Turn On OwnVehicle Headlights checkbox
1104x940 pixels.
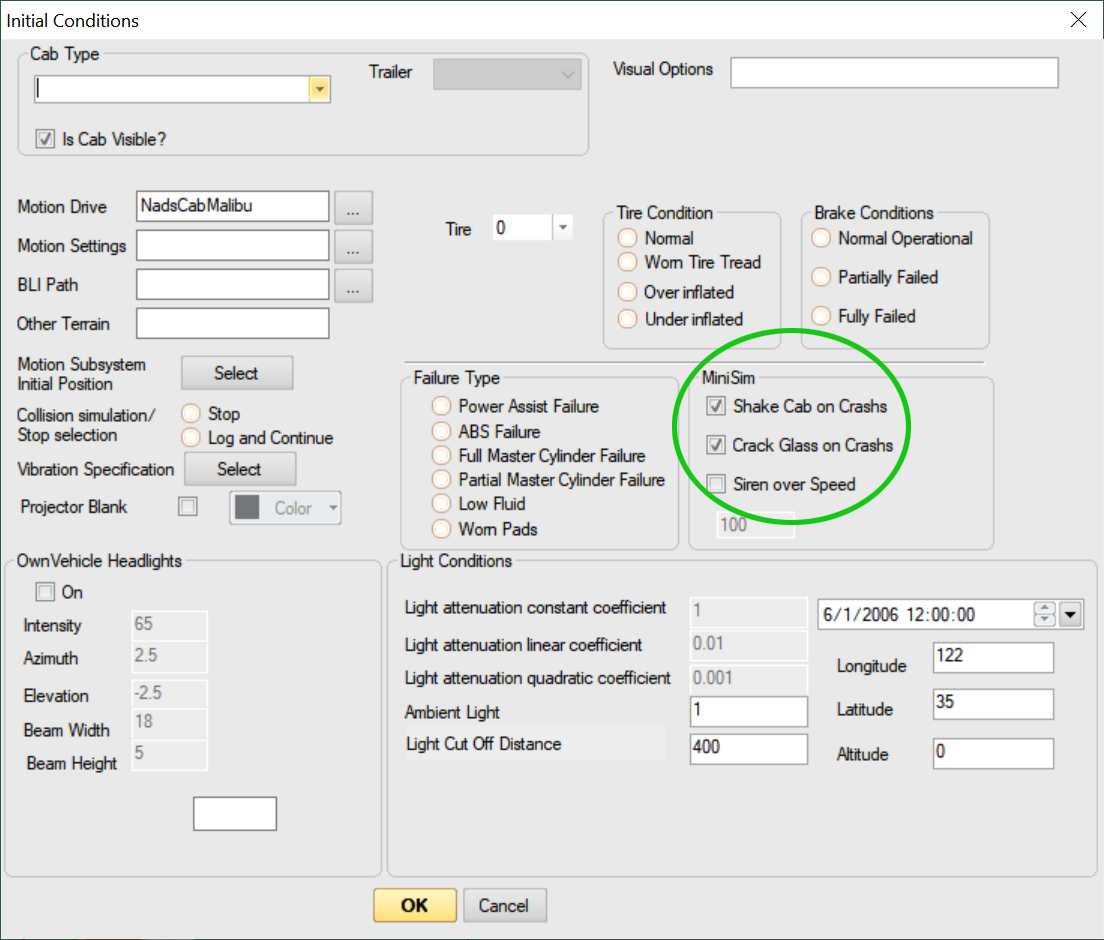(x=45, y=591)
